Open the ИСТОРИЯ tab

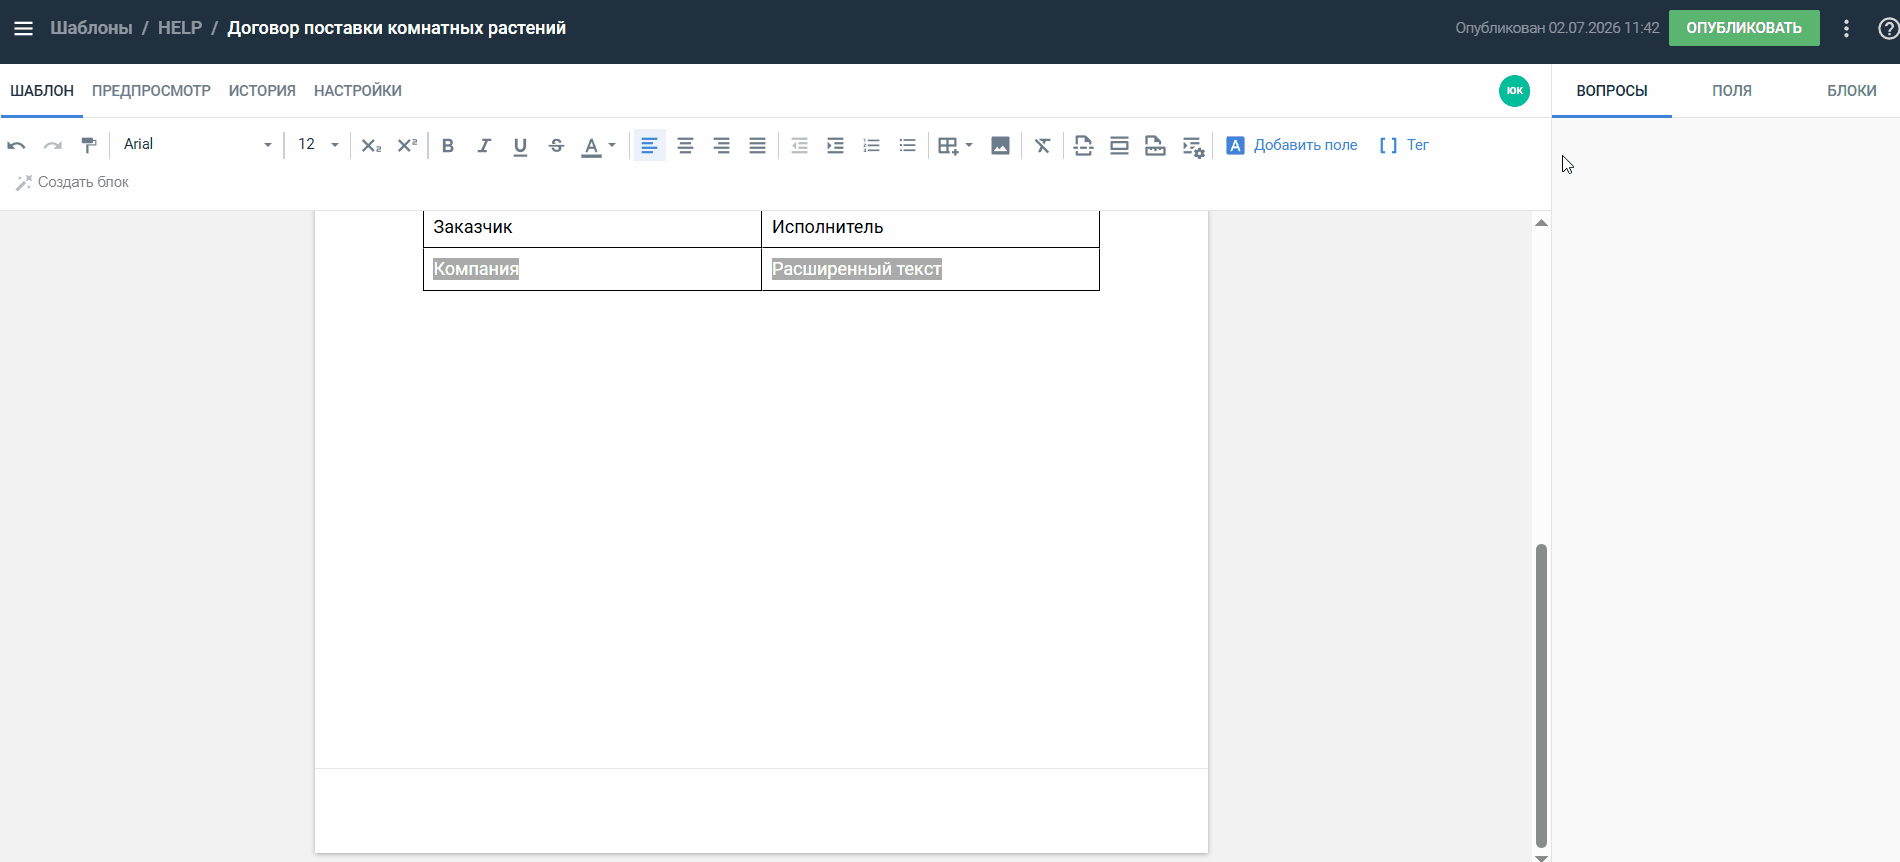tap(262, 91)
